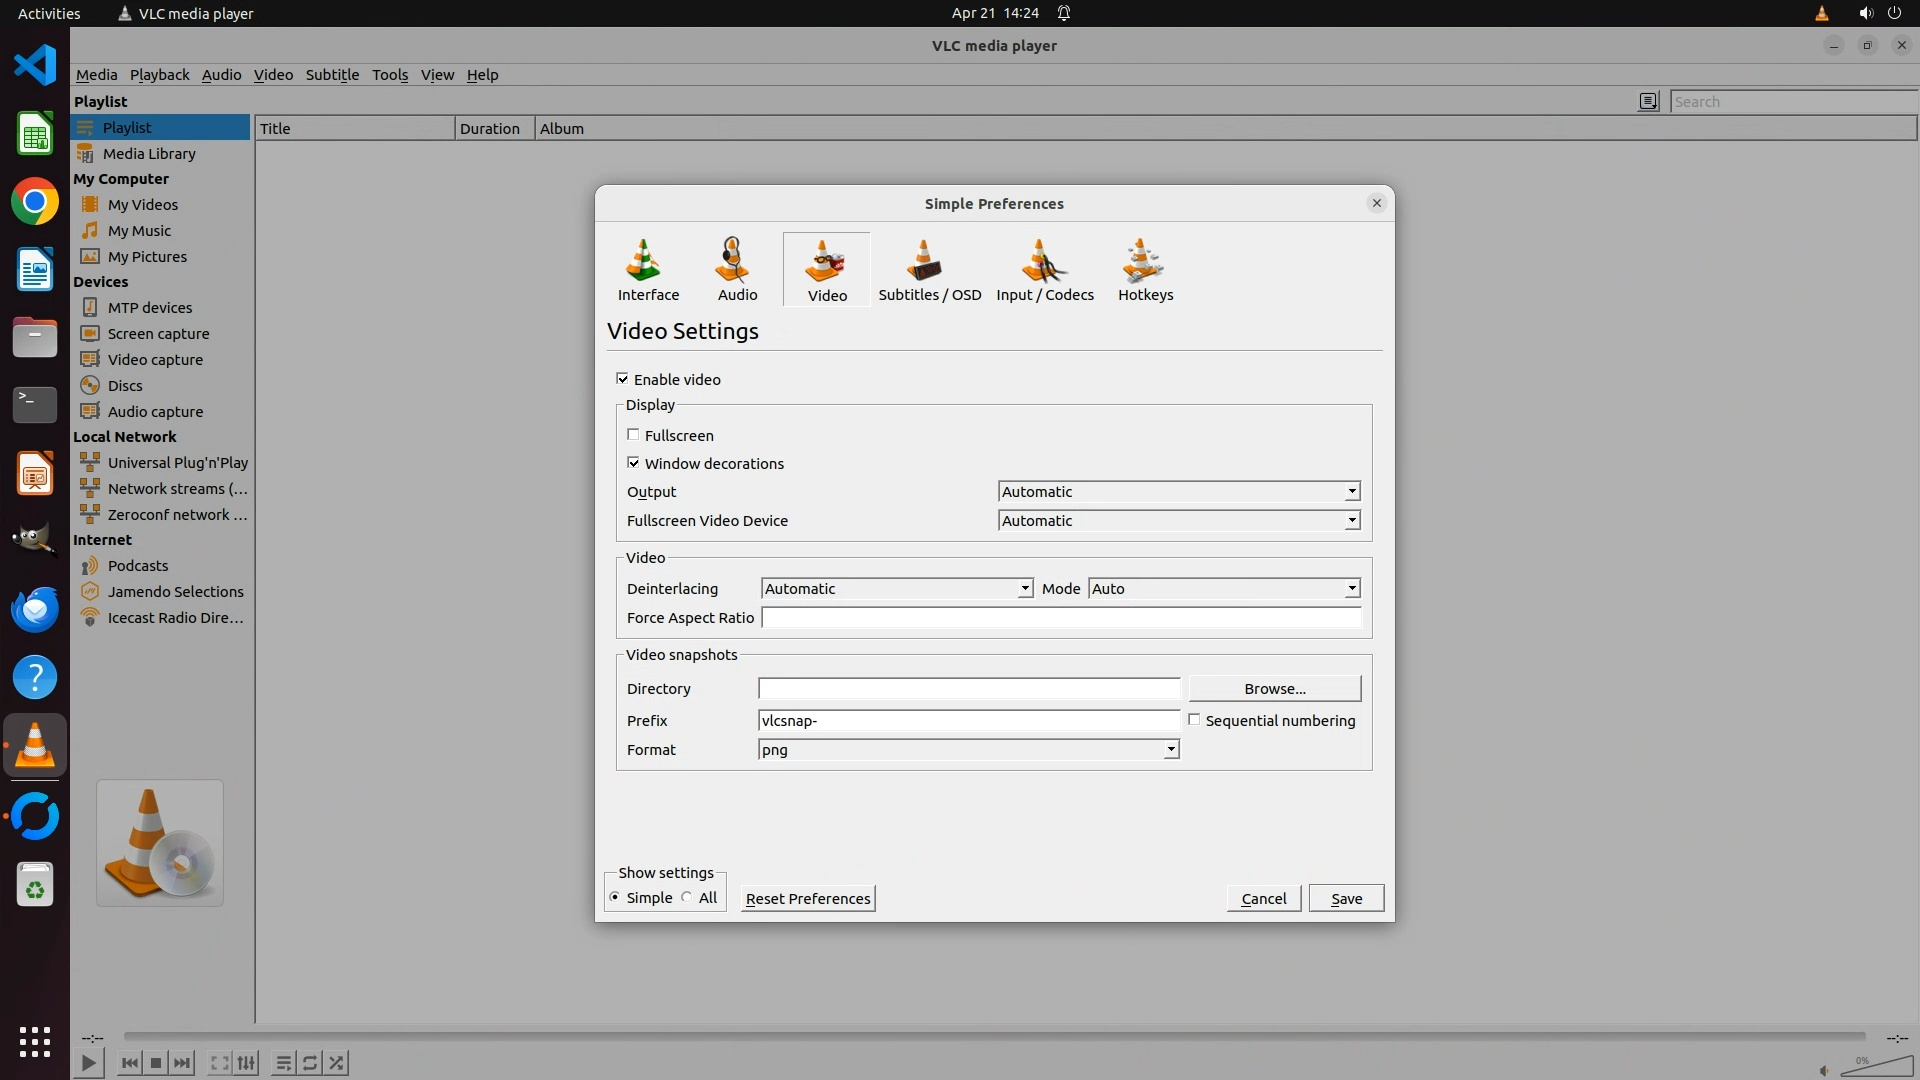Click the volume slider
Viewport: 1920px width, 1080px height.
1875,1067
